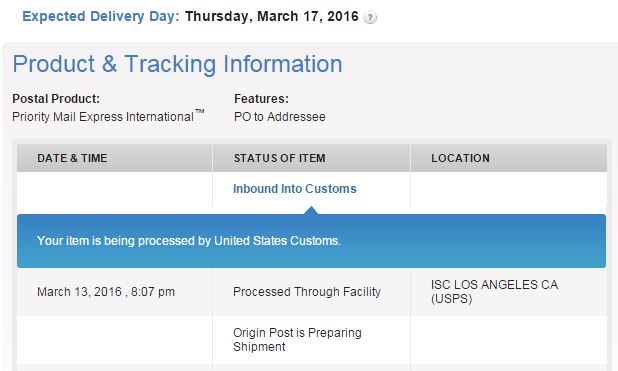Screen dimensions: 618x371
Task: Click the Priority Mail Express International text
Action: [103, 117]
